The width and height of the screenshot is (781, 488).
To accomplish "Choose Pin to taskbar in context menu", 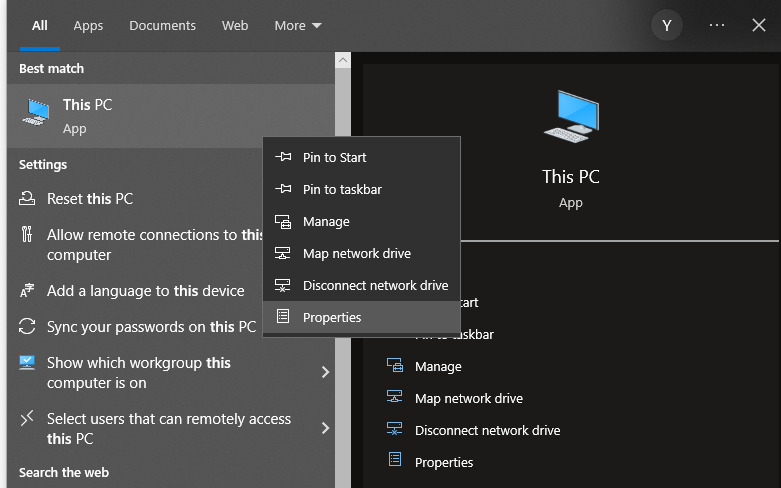I will pyautogui.click(x=342, y=189).
